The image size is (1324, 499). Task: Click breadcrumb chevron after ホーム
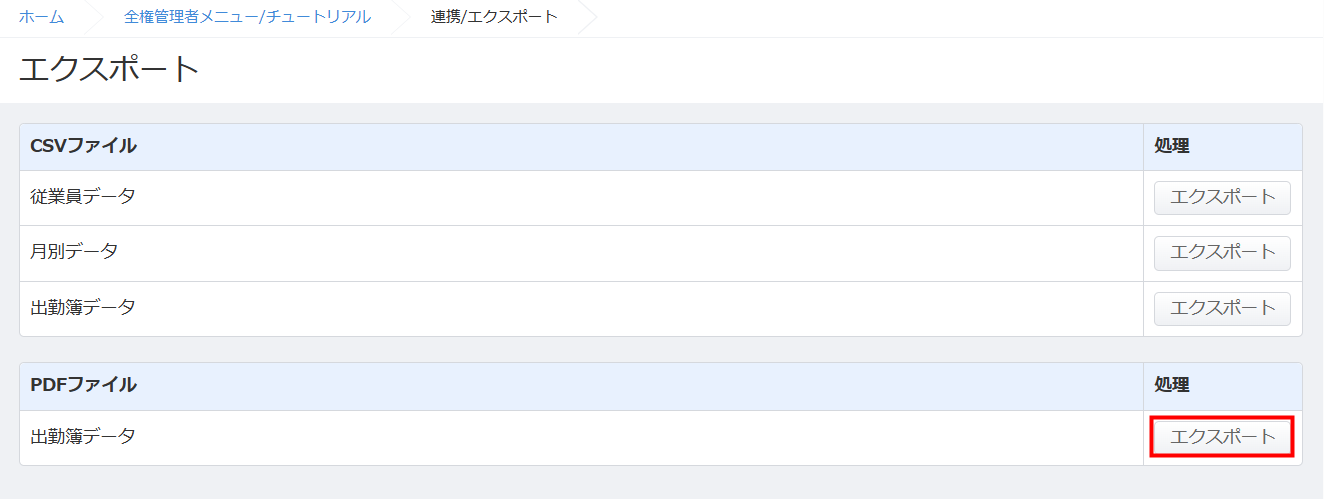coord(95,17)
